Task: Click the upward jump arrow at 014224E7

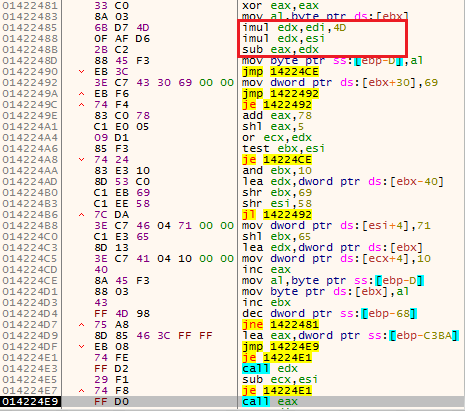Action: pyautogui.click(x=81, y=391)
